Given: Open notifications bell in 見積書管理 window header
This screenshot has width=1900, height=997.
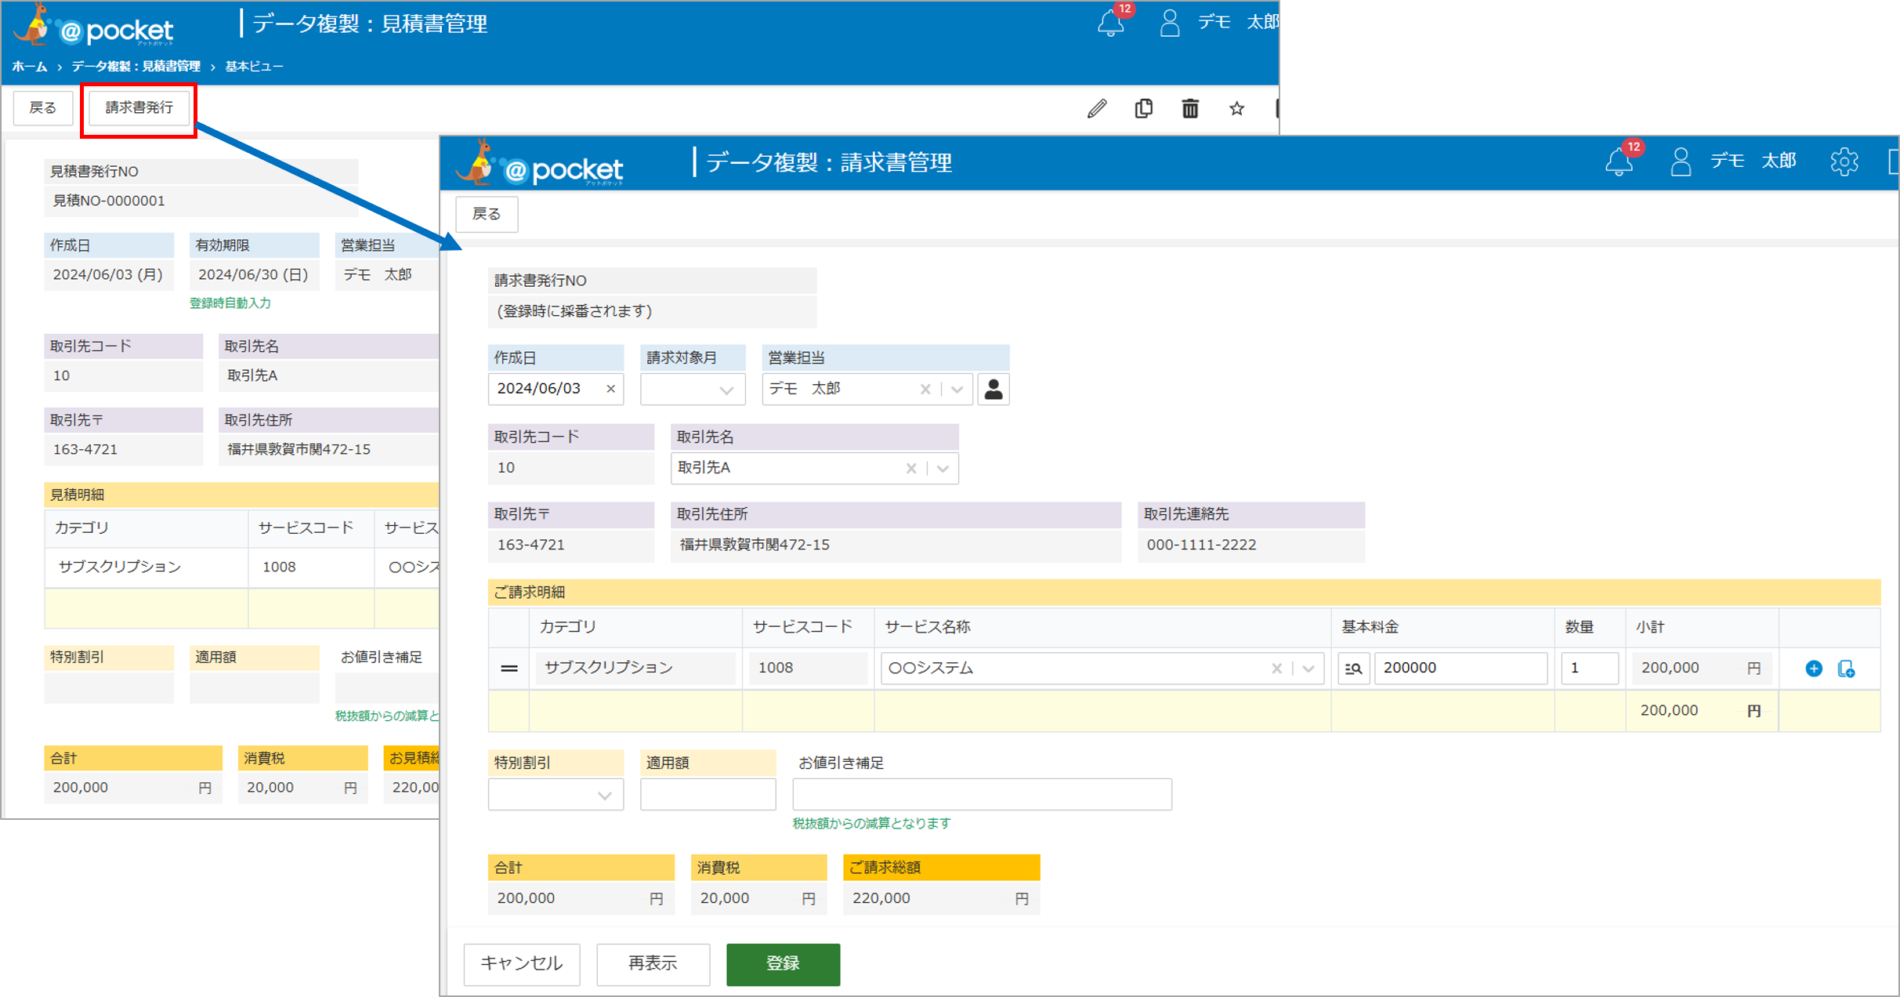Looking at the screenshot, I should coord(1111,22).
